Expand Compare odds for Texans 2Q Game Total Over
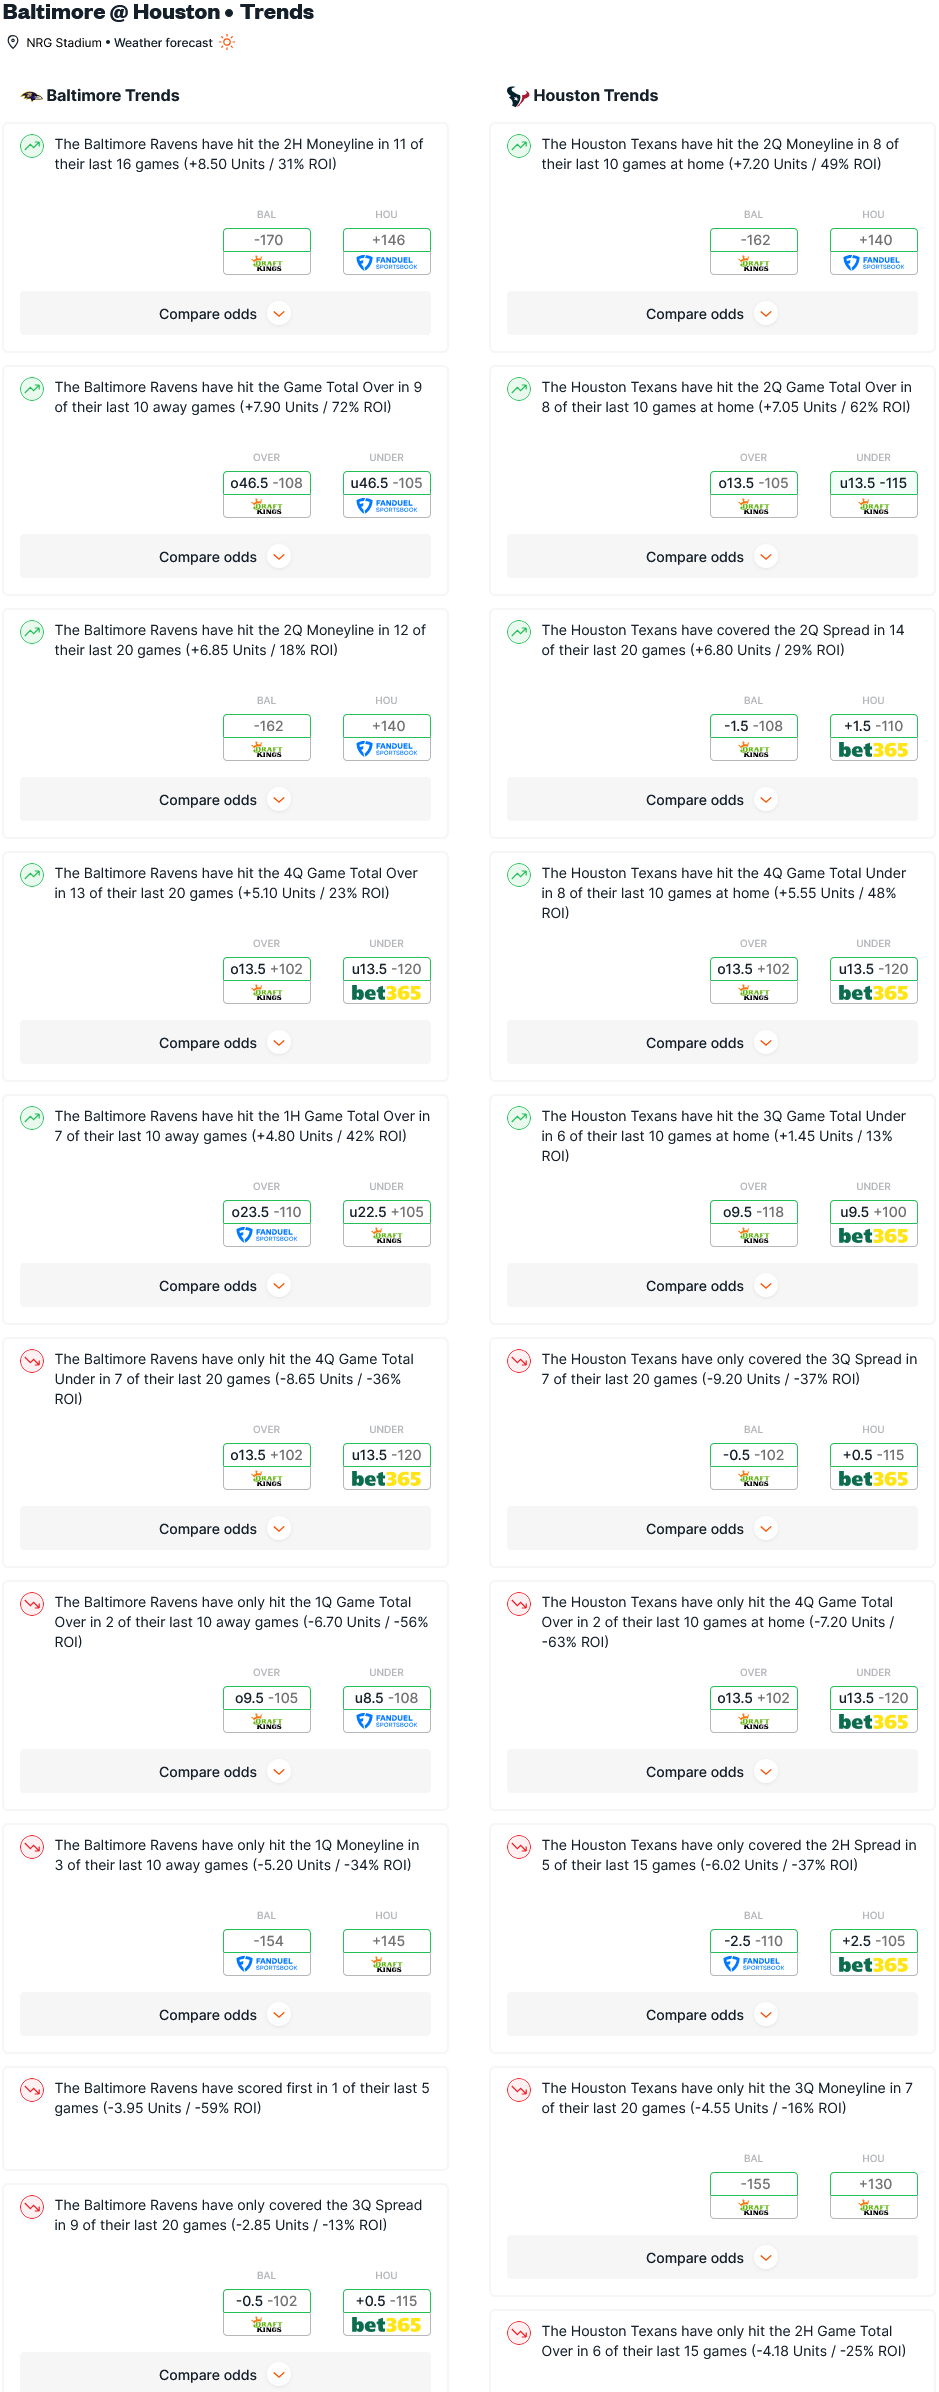The image size is (939, 2392). (x=712, y=557)
